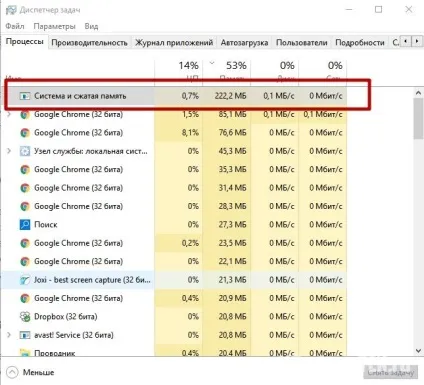Switch to the Производительность tab
424x385 pixels.
(x=89, y=43)
